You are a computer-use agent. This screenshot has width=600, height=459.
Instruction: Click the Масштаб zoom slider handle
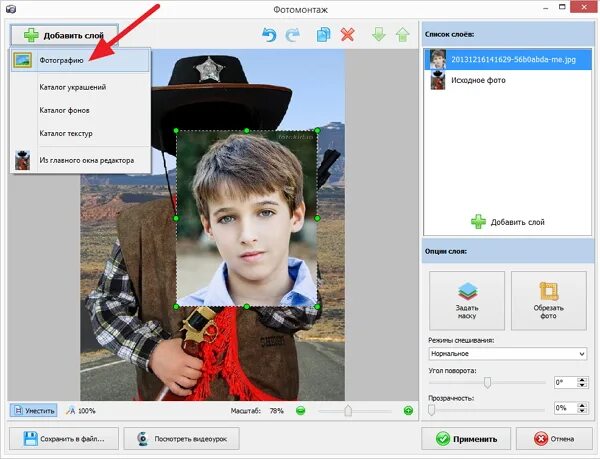point(348,411)
